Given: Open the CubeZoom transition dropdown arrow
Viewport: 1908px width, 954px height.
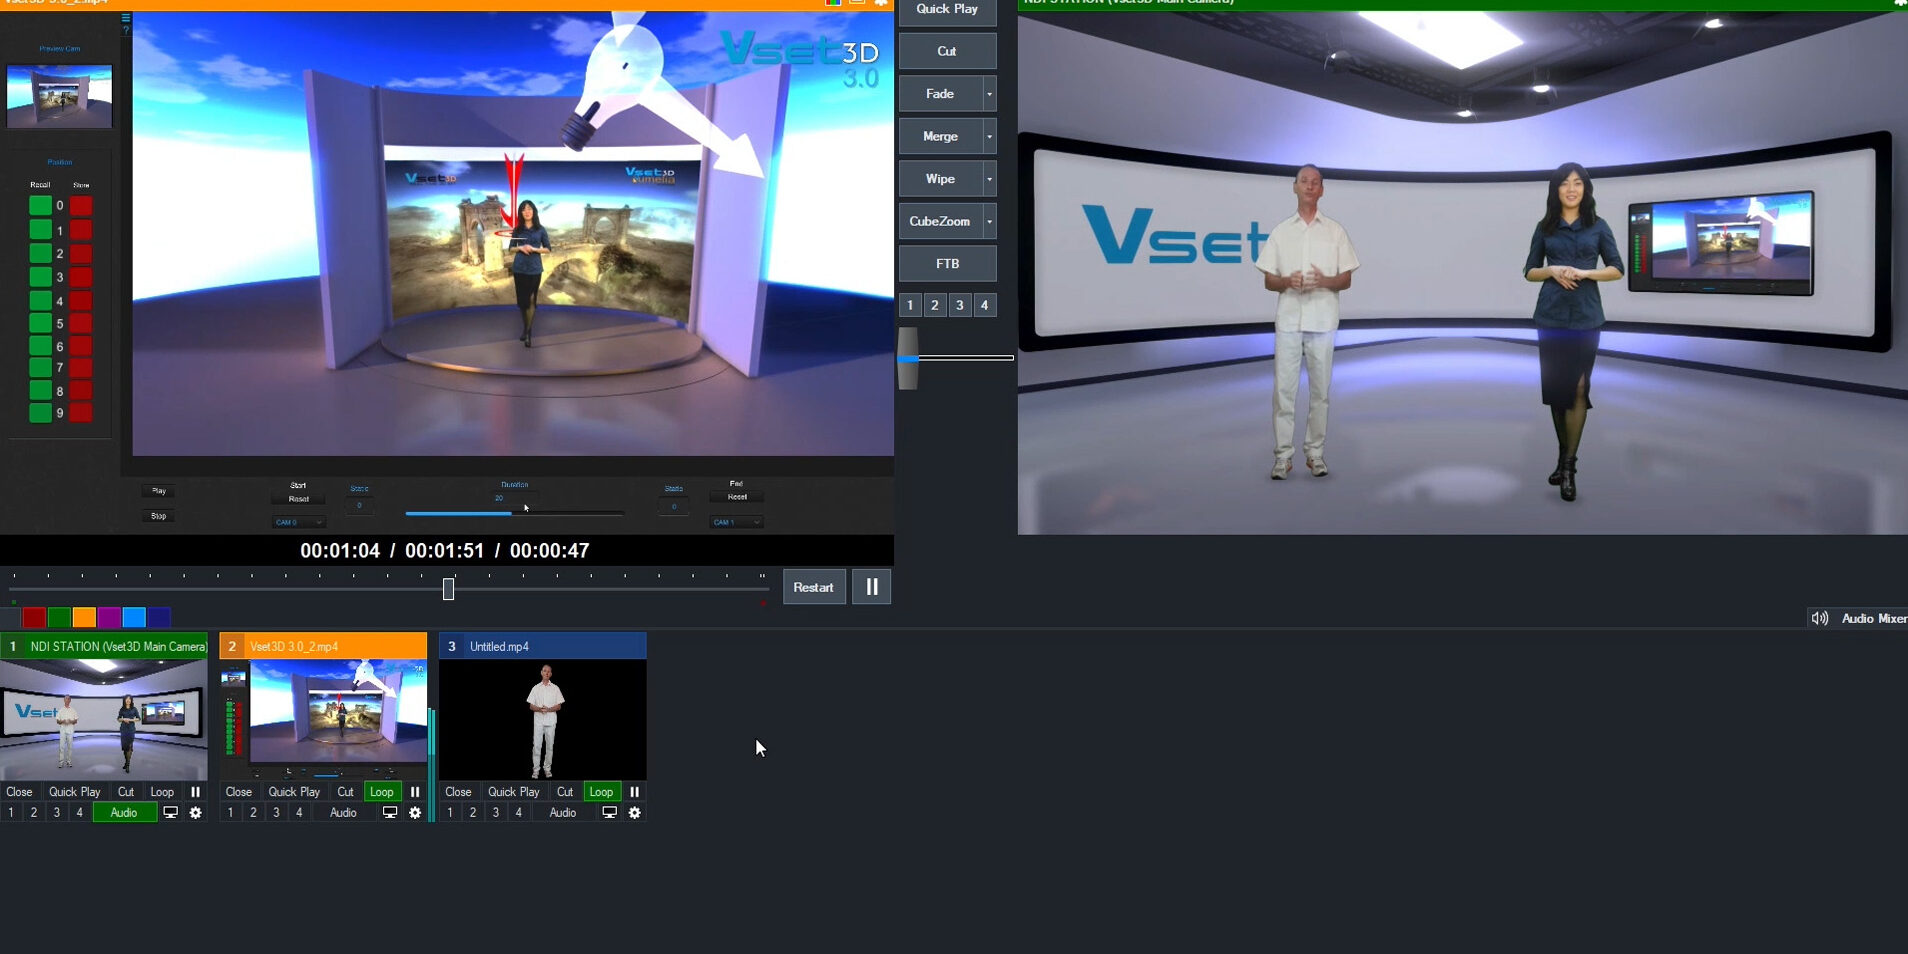Looking at the screenshot, I should 990,221.
